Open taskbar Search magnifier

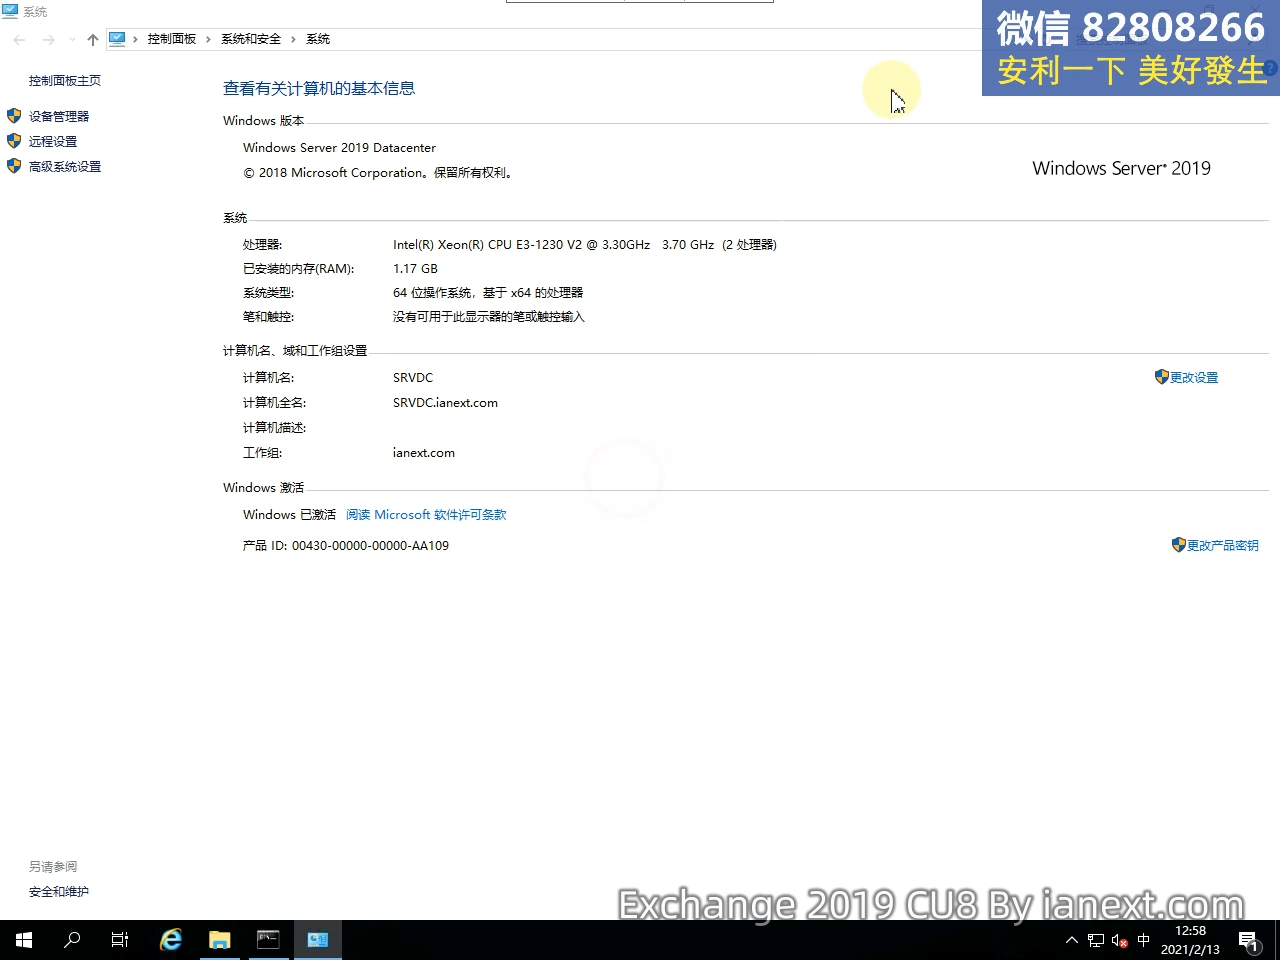click(72, 940)
